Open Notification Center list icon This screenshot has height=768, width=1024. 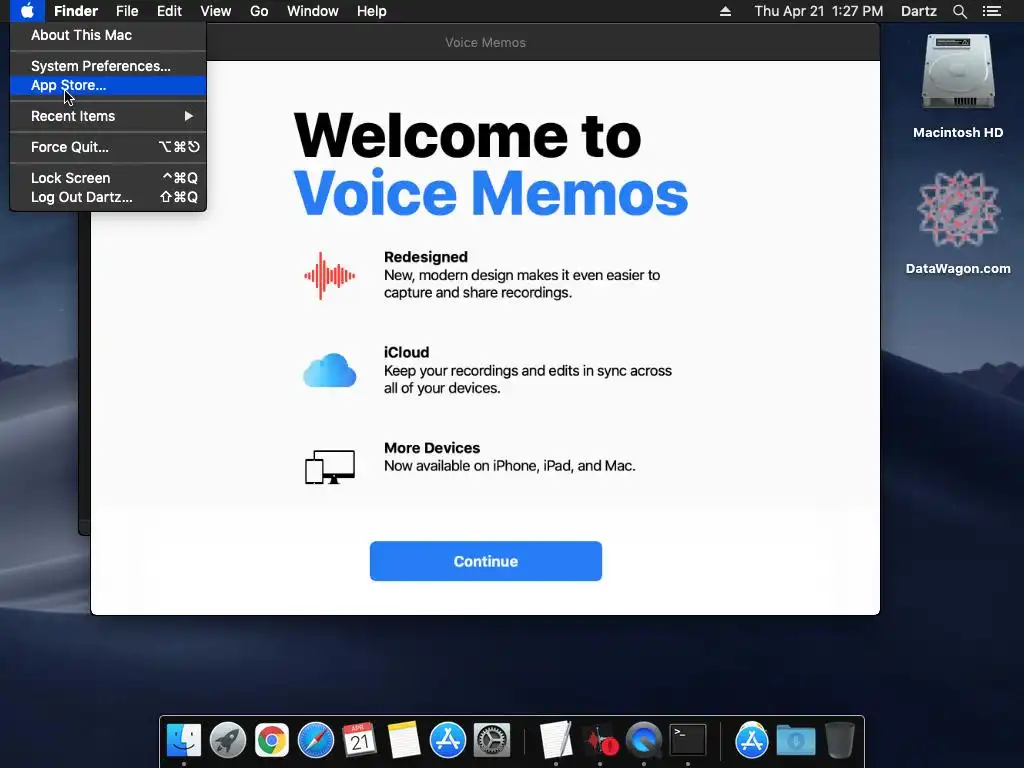991,11
